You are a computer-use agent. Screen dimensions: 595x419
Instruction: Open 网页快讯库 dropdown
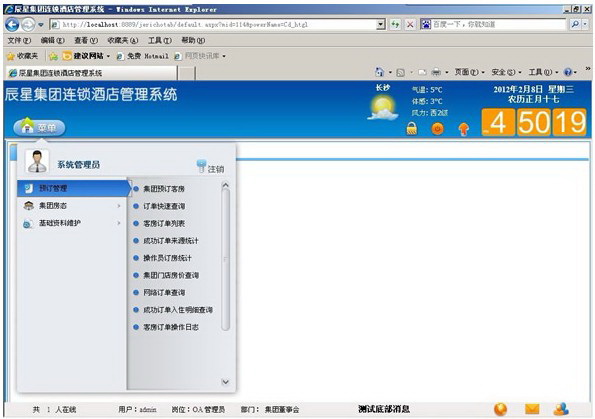(200, 56)
